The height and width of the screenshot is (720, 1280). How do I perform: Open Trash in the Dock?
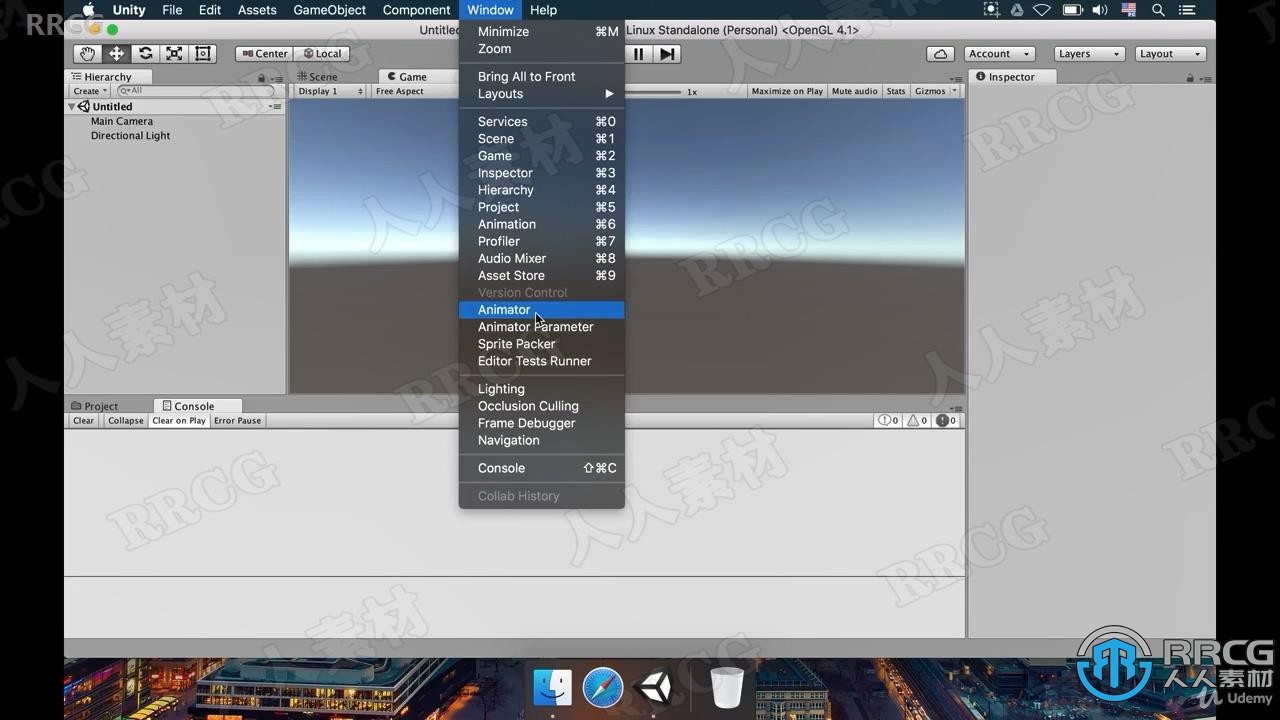coord(727,687)
